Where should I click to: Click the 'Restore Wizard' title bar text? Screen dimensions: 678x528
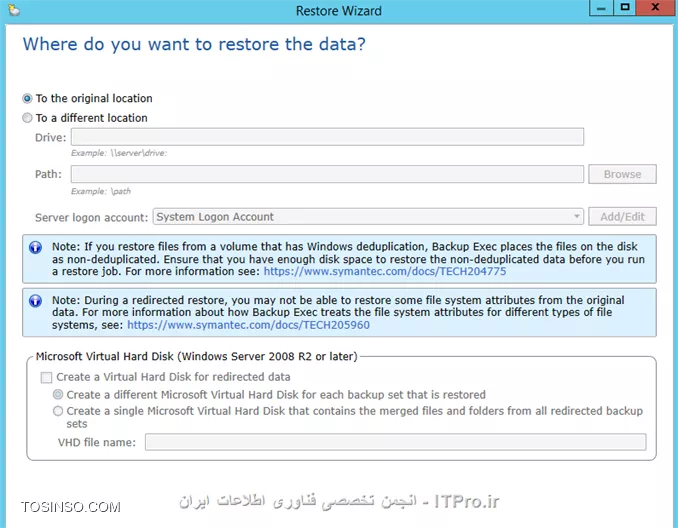point(339,10)
